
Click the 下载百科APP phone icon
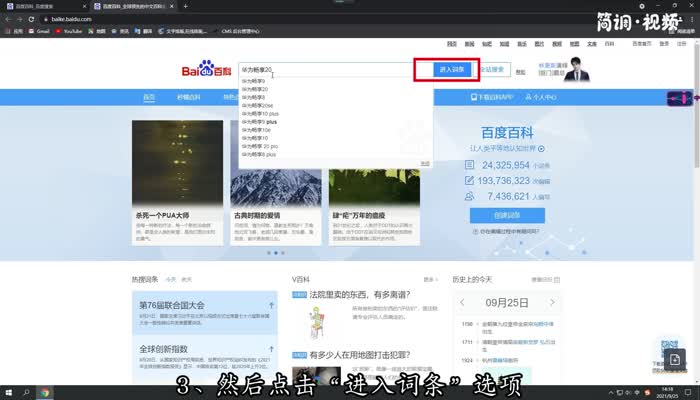click(474, 97)
